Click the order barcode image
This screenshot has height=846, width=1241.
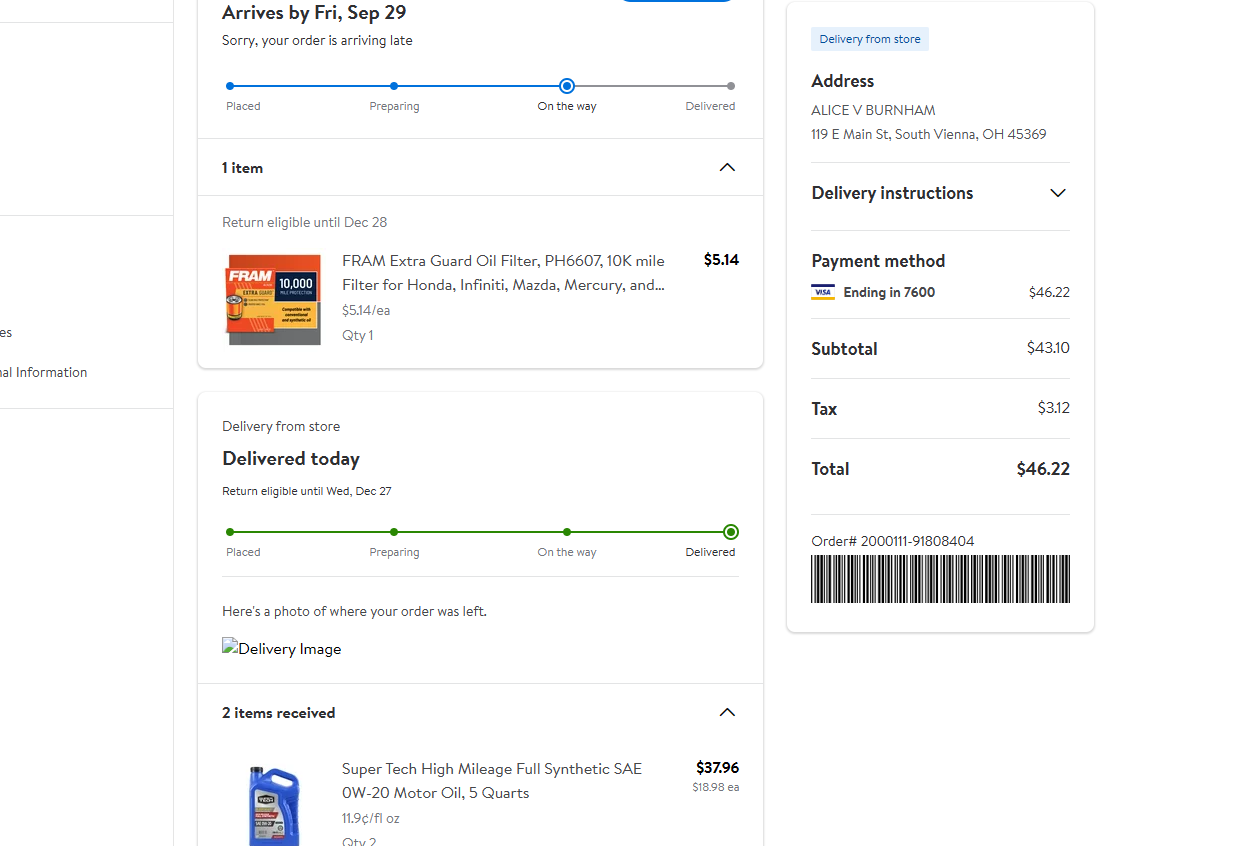coord(940,579)
